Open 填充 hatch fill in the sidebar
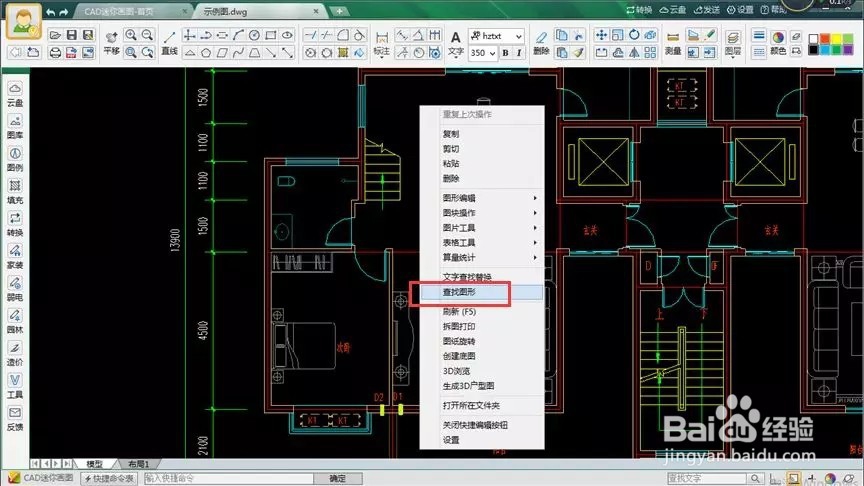Screen dimensions: 864x486 [15, 192]
